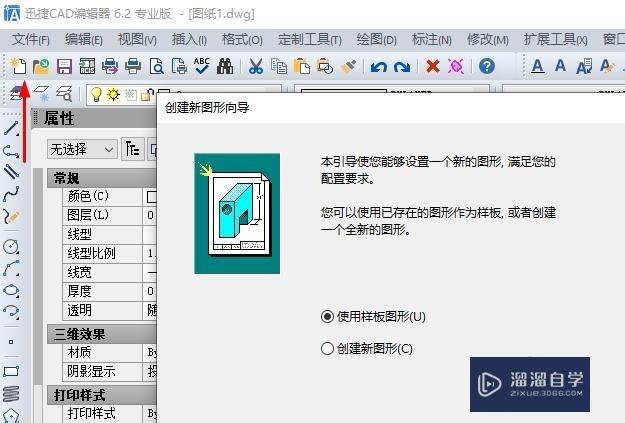
Task: Open the 格式(O) menu
Action: (x=242, y=40)
